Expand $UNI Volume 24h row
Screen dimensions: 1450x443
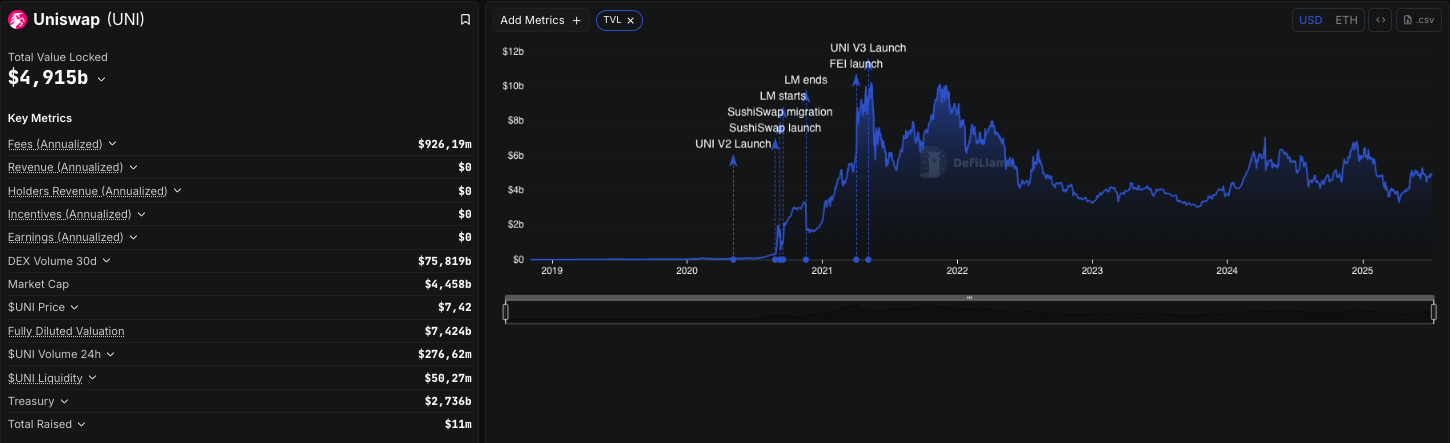coord(111,354)
